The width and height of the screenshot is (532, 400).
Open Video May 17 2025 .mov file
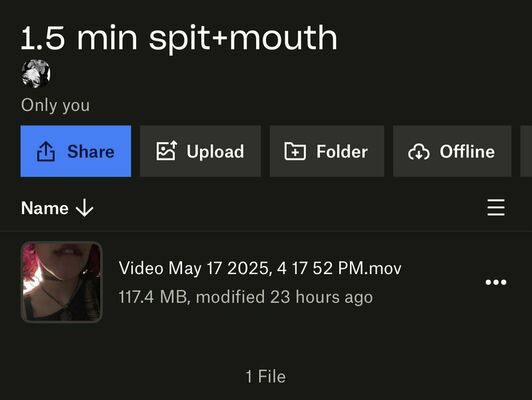click(260, 268)
